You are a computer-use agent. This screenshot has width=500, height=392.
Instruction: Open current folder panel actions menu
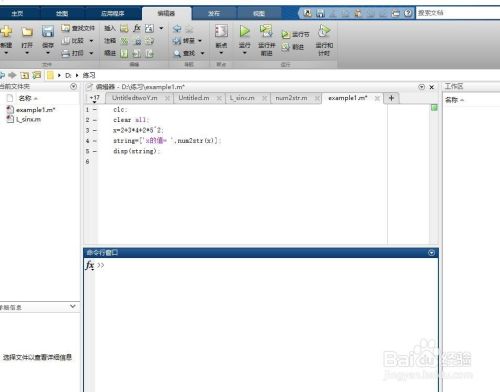coord(74,86)
